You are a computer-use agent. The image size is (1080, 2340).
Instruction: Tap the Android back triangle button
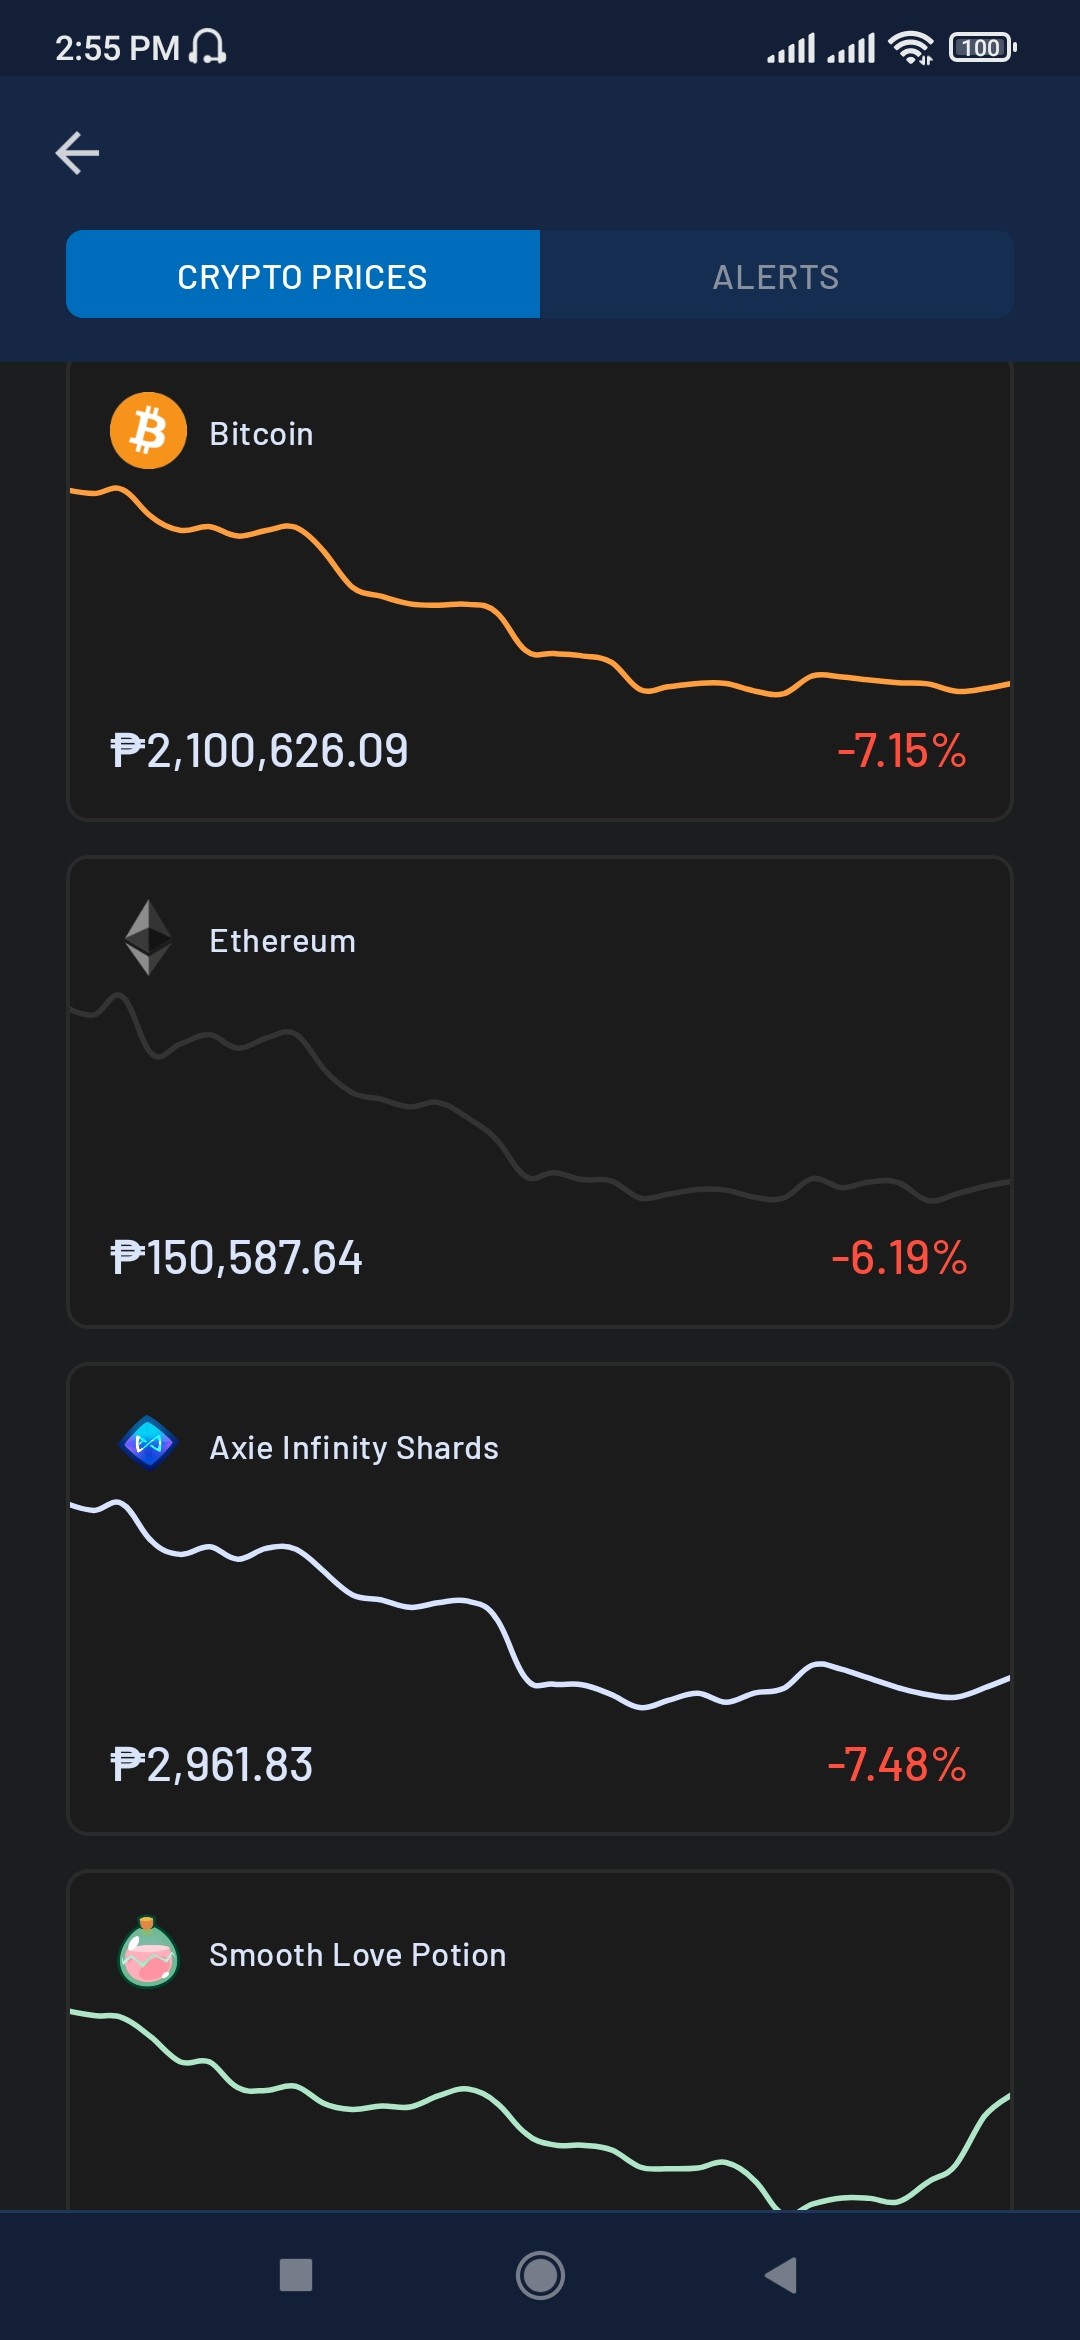tap(781, 2275)
